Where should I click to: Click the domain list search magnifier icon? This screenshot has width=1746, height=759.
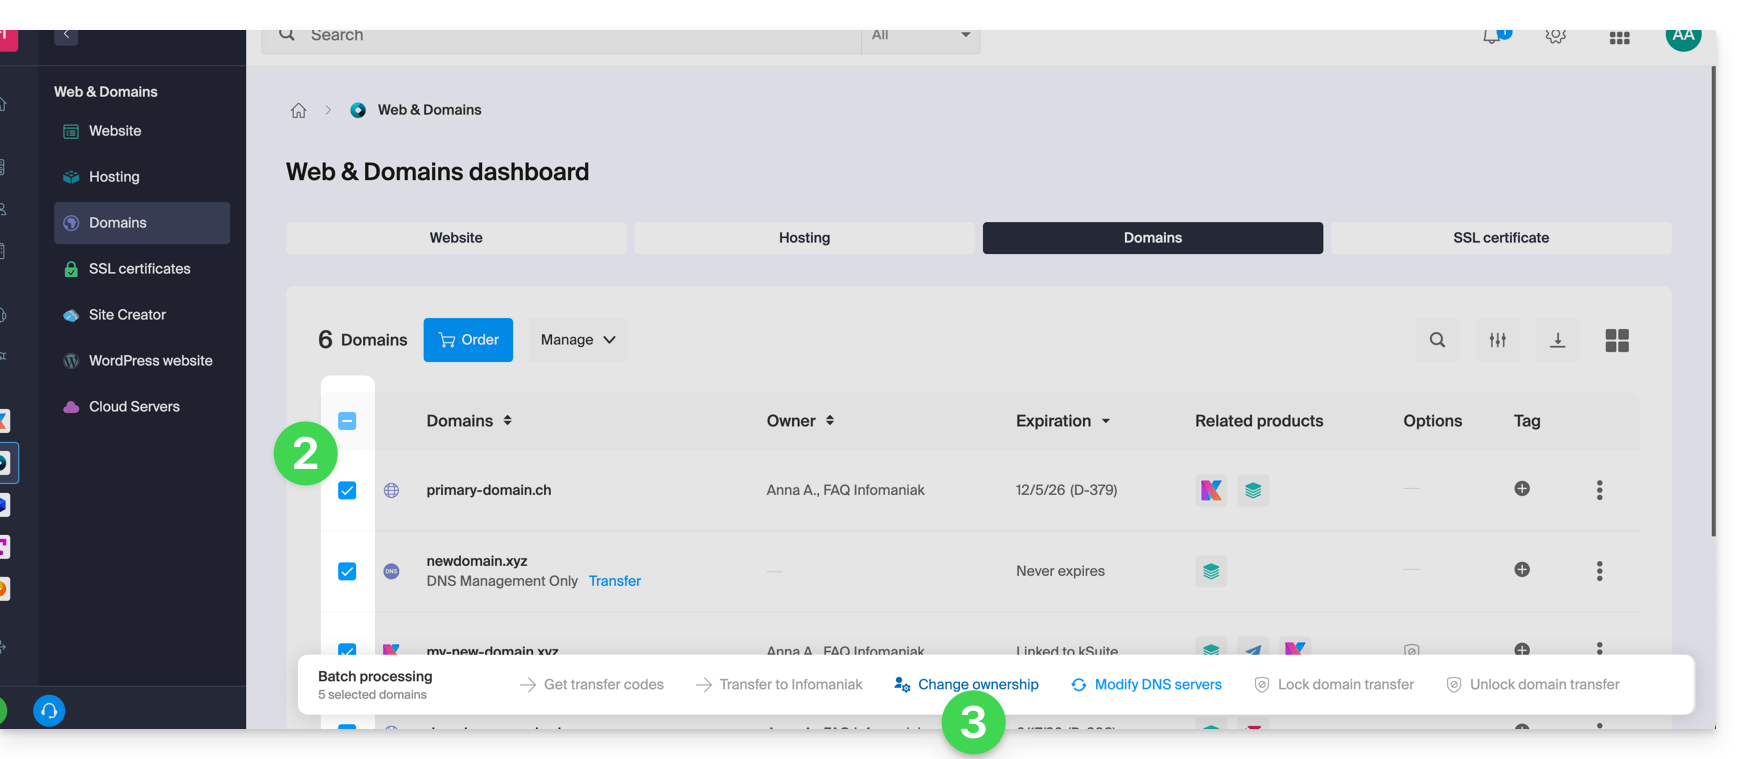click(1437, 340)
